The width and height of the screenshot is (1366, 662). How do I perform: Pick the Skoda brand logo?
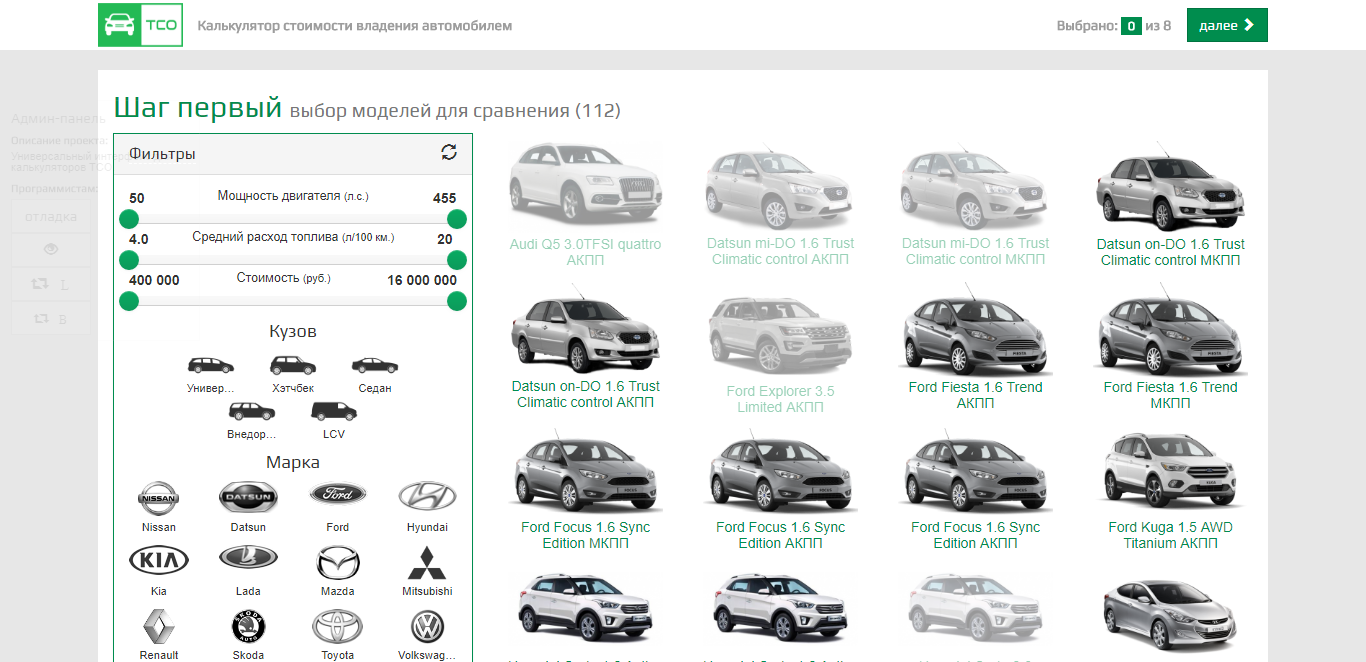click(248, 626)
